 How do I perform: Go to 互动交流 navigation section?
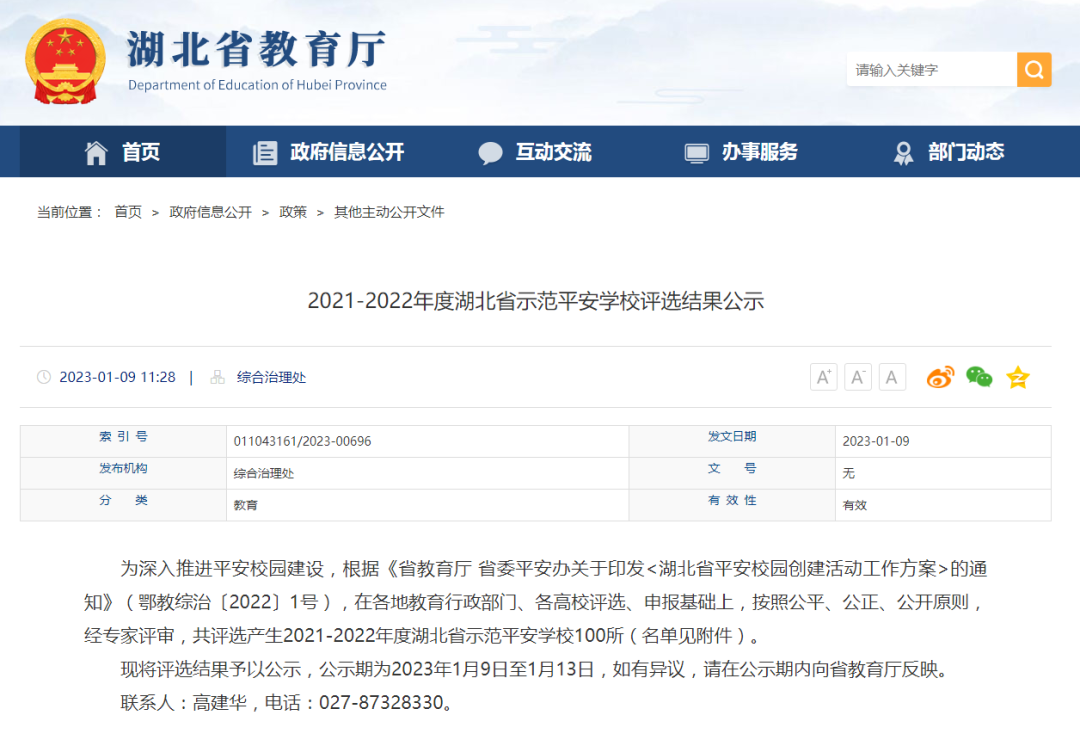(x=535, y=152)
